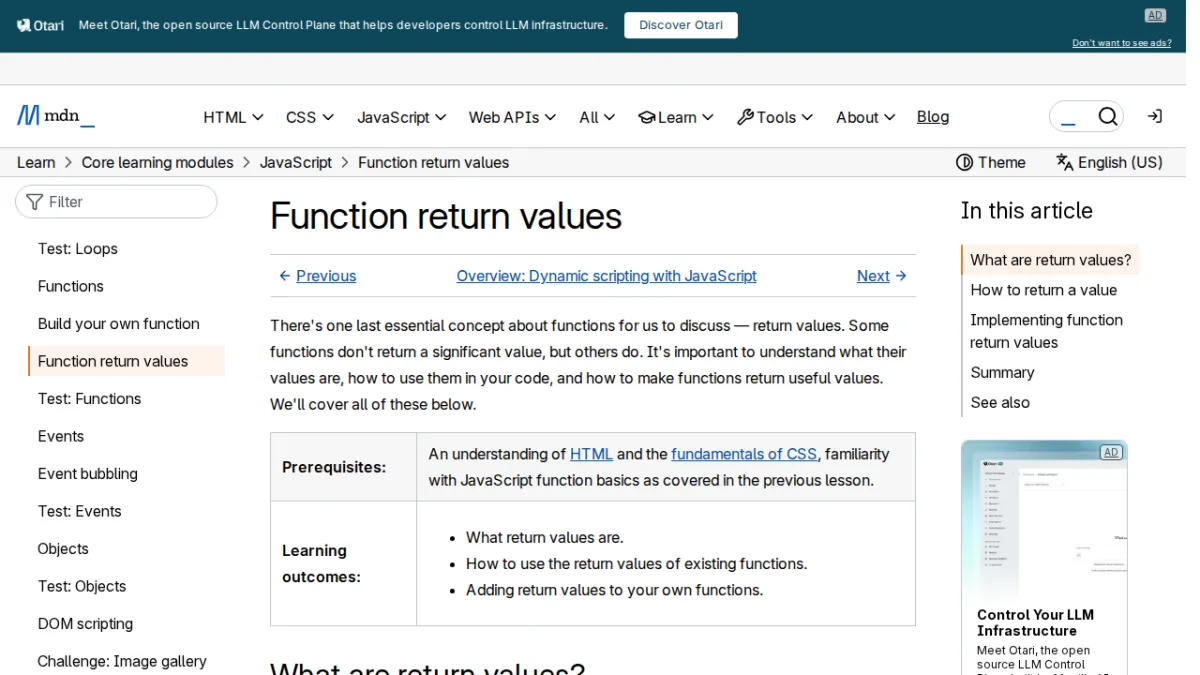The image size is (1200, 675).
Task: Click Core learning modules breadcrumb
Action: (158, 162)
